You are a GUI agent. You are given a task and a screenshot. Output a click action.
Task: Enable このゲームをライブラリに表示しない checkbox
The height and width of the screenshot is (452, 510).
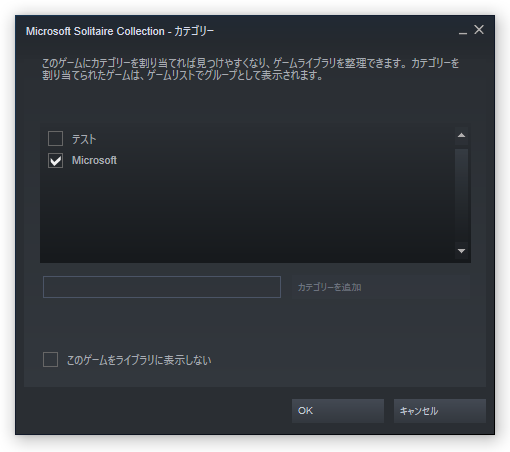(50, 360)
